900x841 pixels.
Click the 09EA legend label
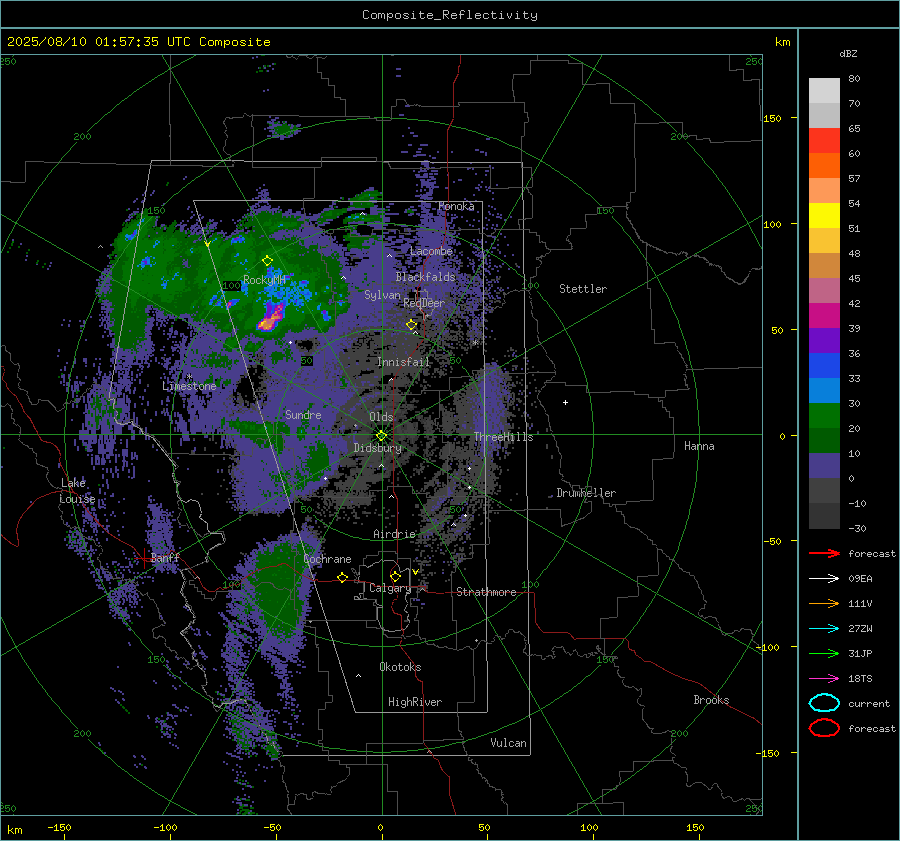(x=860, y=579)
